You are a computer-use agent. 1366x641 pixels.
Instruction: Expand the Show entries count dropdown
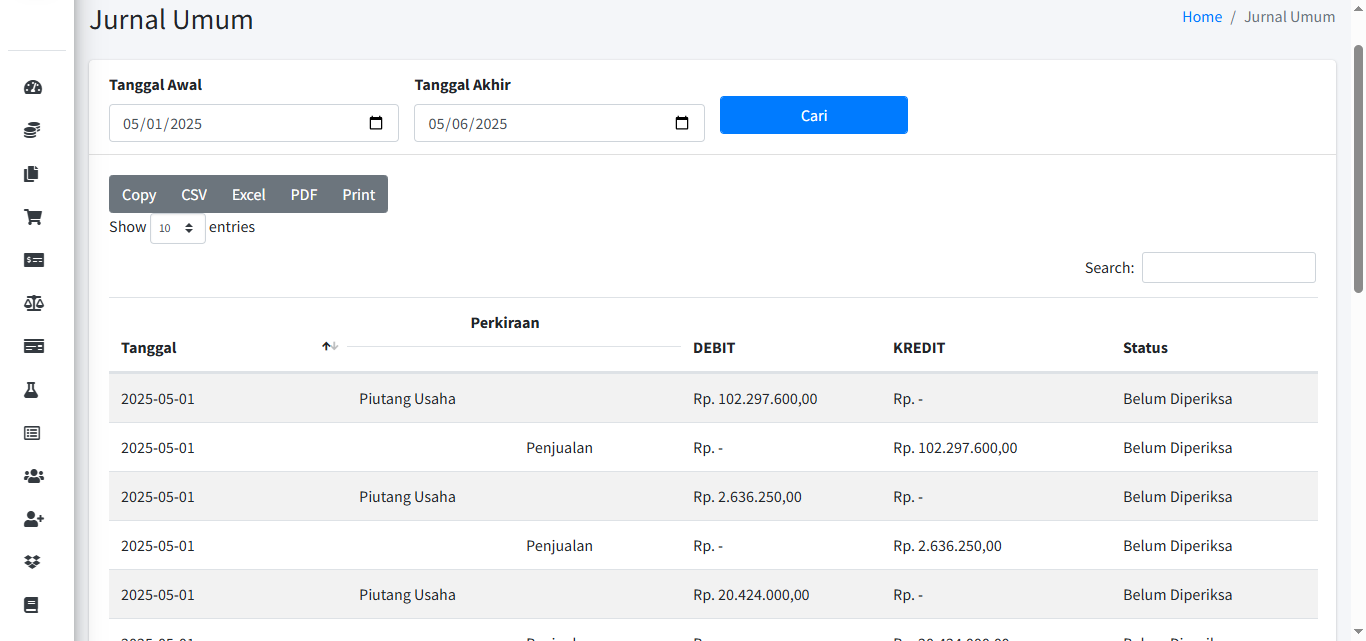(x=178, y=228)
